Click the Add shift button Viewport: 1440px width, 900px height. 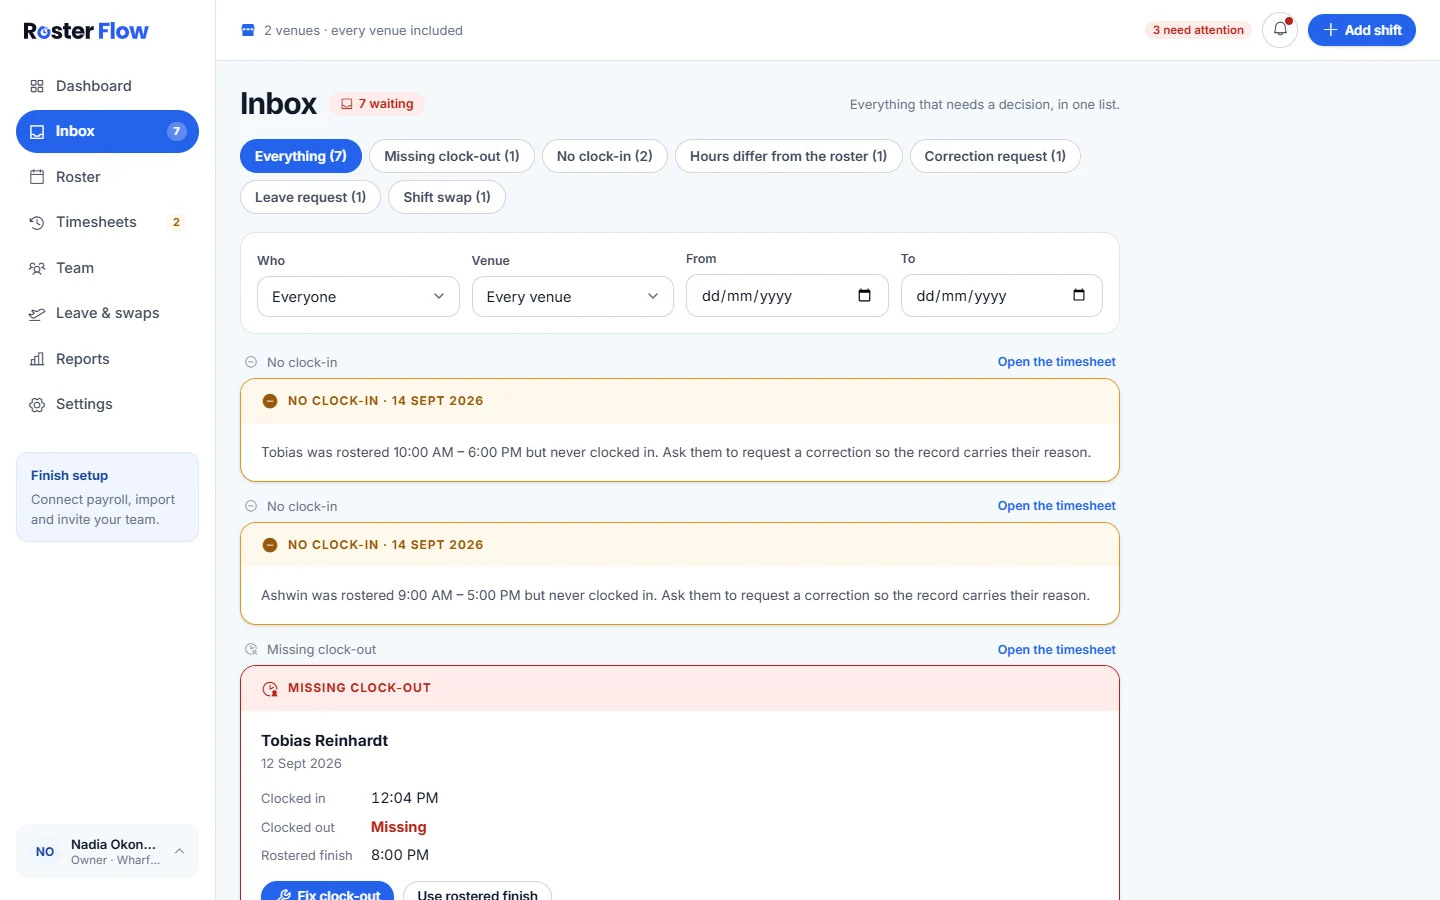(1362, 30)
